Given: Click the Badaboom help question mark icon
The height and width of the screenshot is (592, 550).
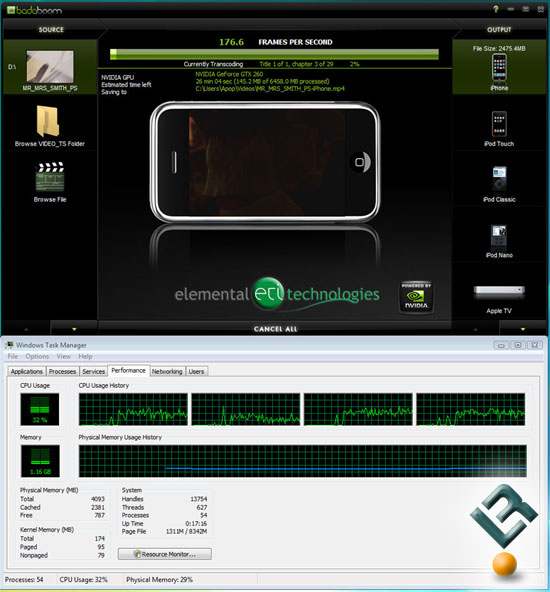Looking at the screenshot, I should pyautogui.click(x=496, y=9).
